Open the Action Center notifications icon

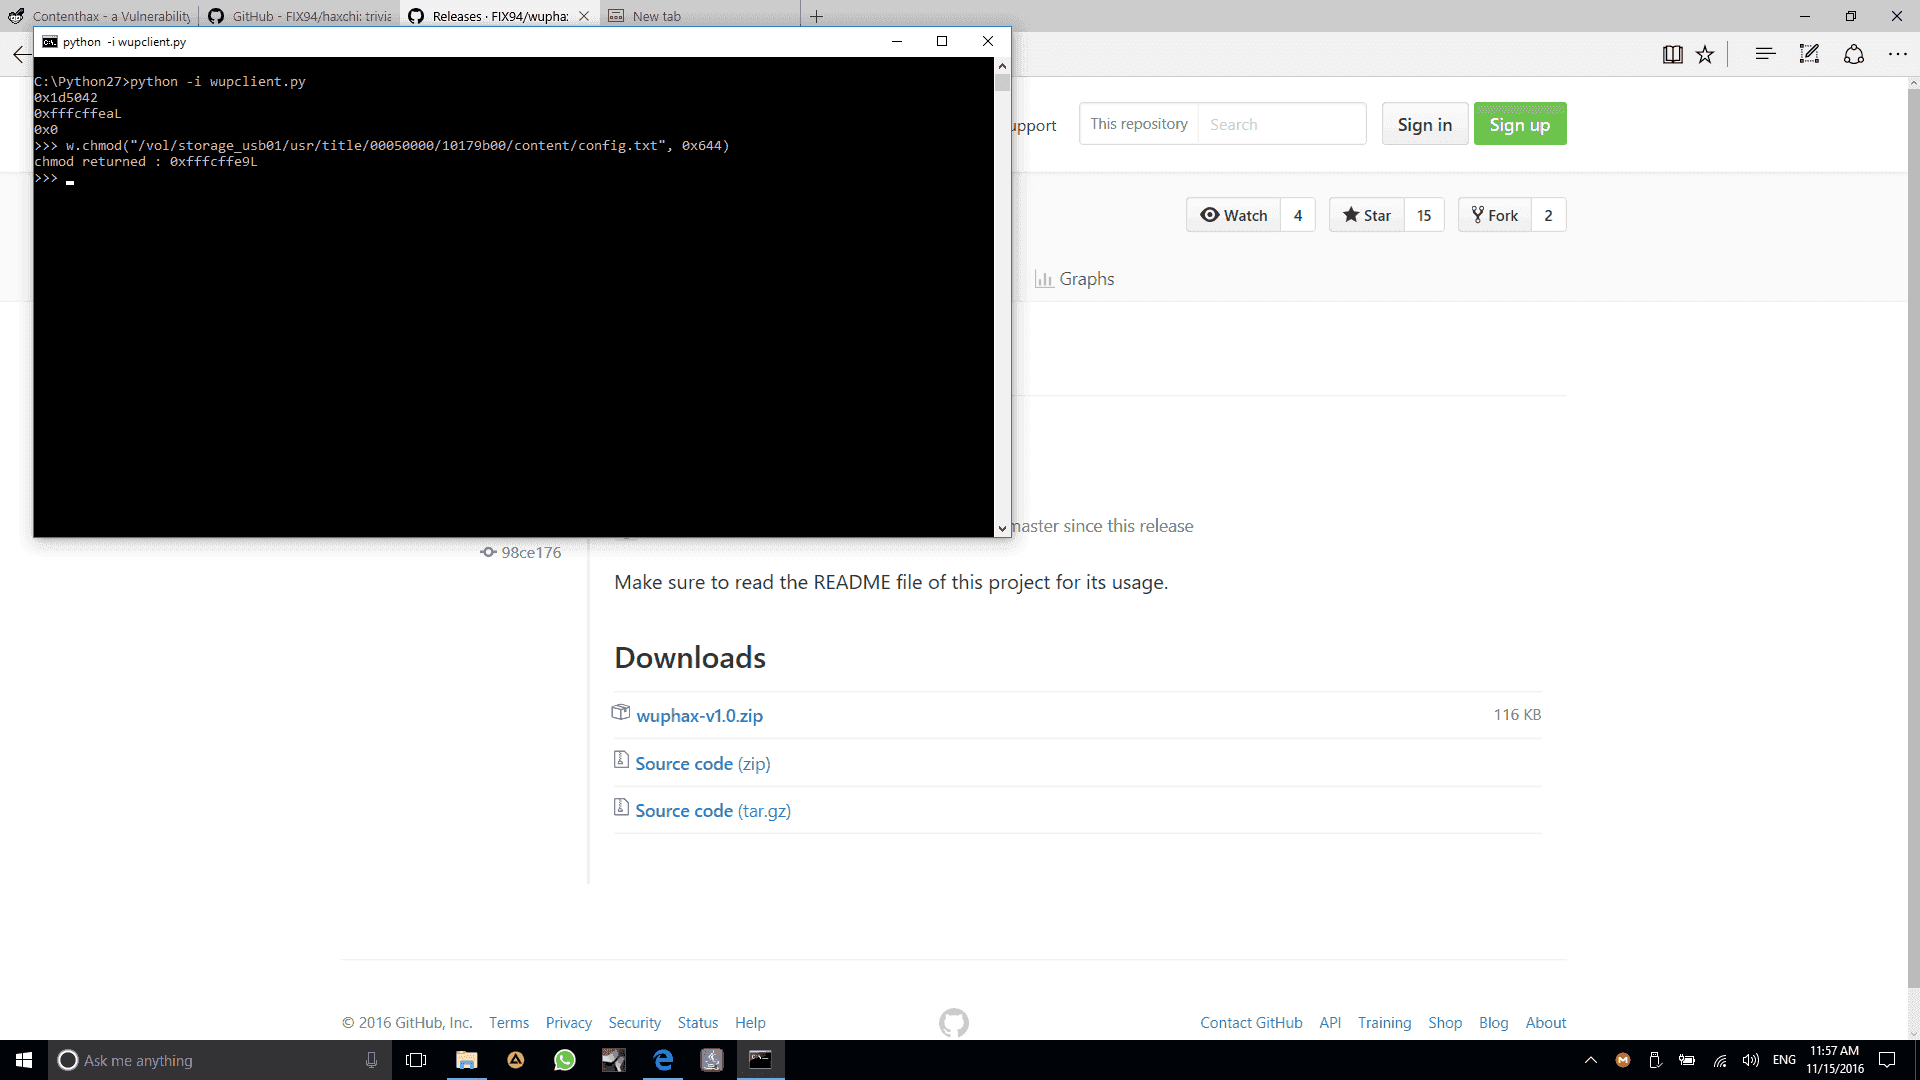(1887, 1060)
